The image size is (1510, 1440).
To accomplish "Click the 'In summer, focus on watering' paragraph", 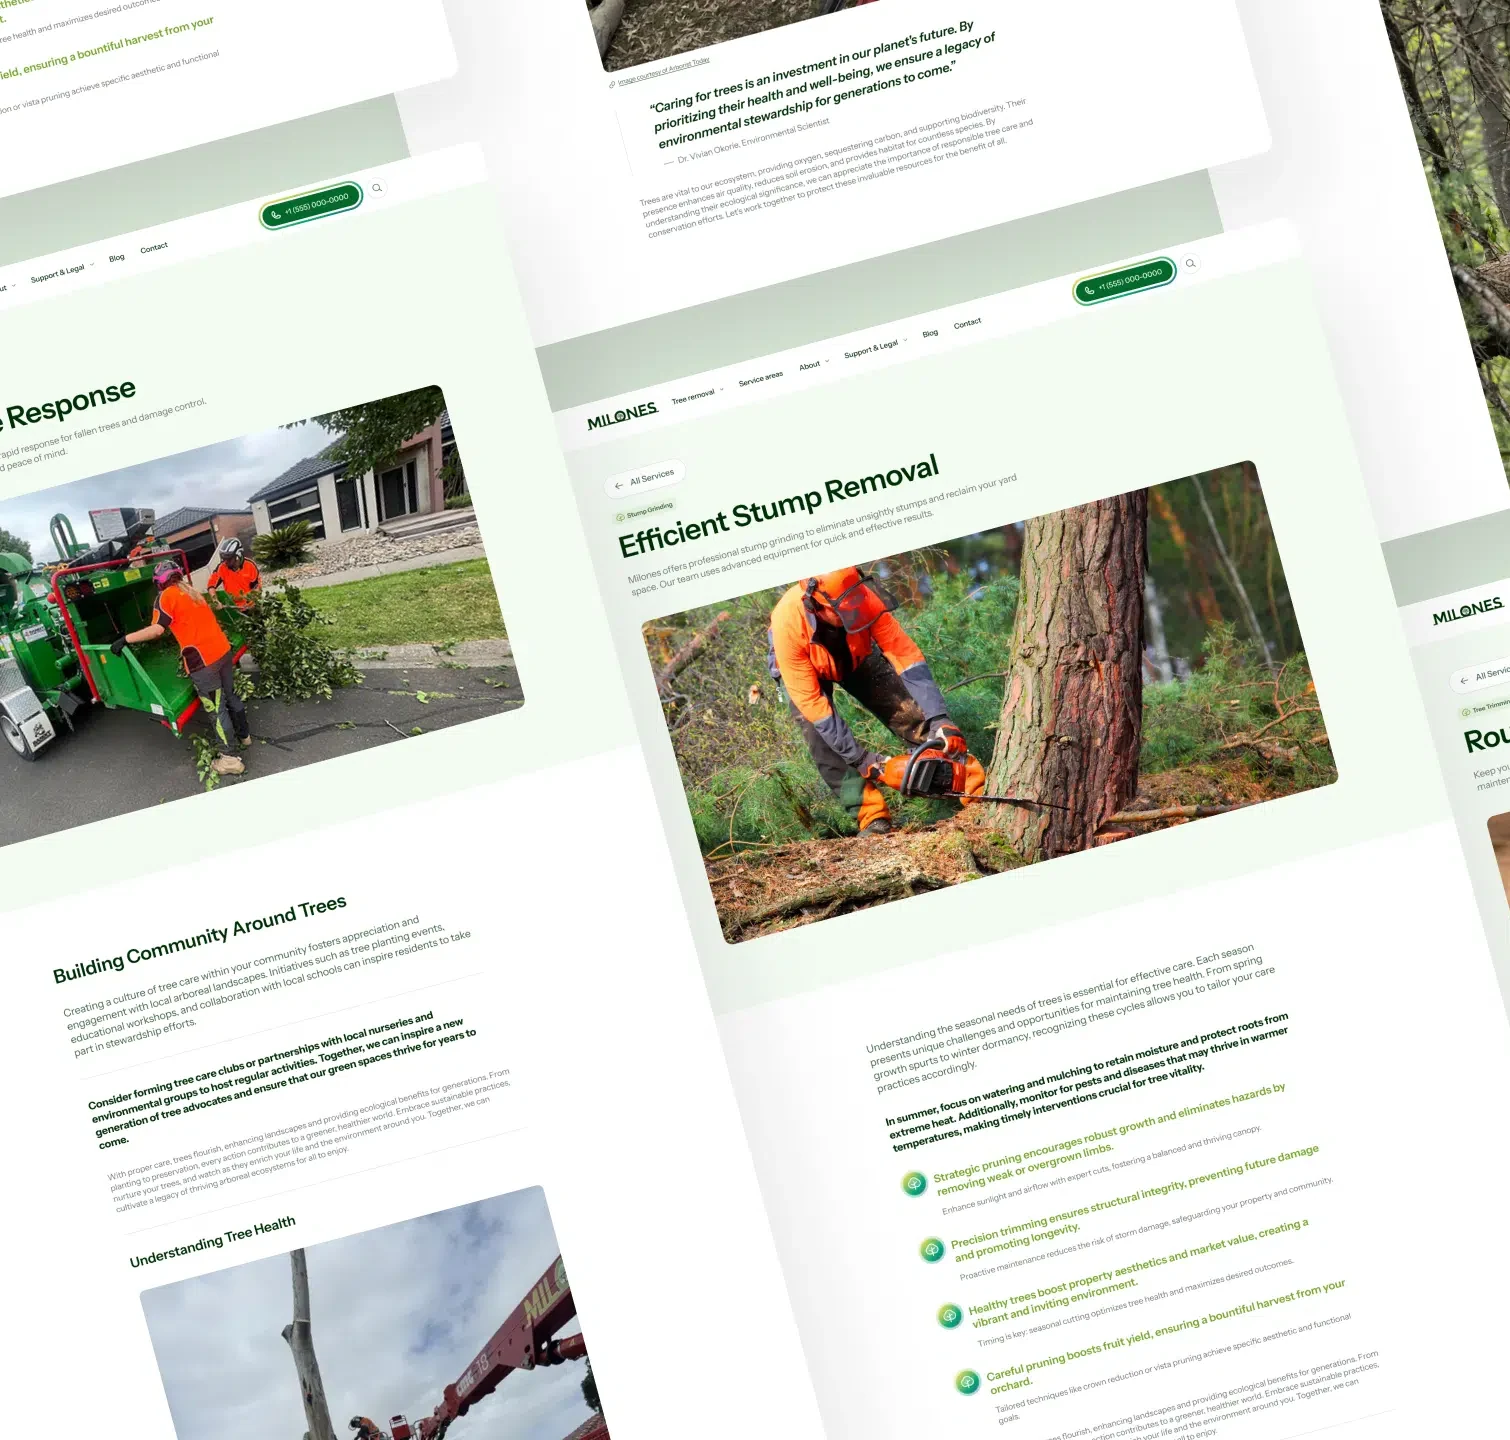I will pos(1088,1083).
